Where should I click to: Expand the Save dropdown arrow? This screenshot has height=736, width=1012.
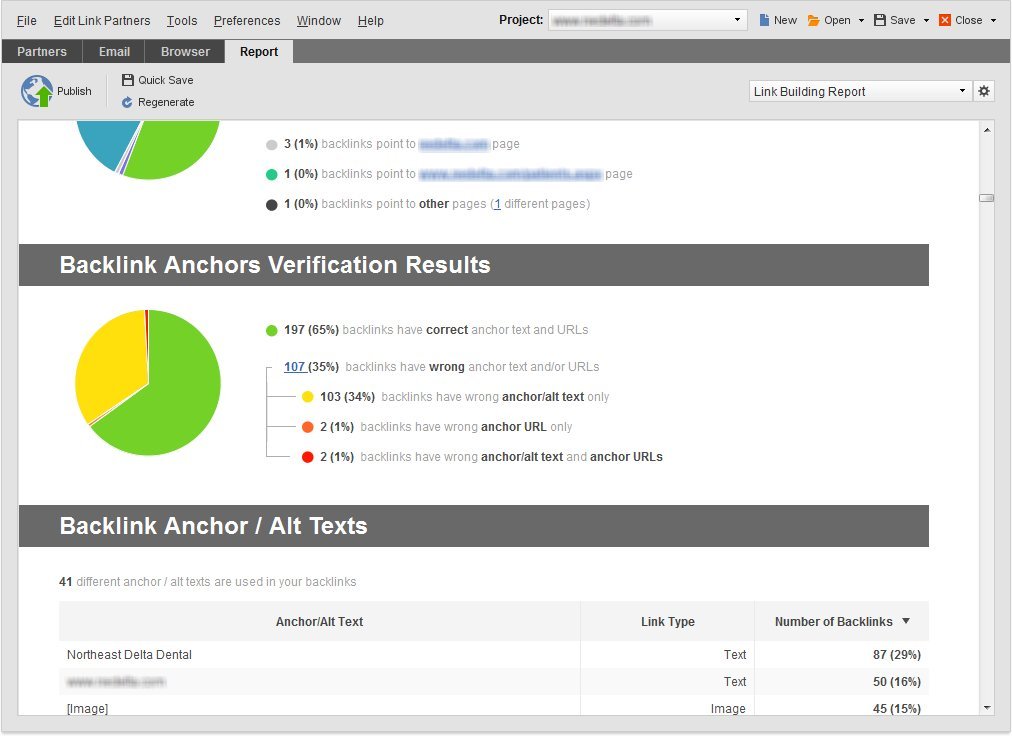[x=926, y=21]
